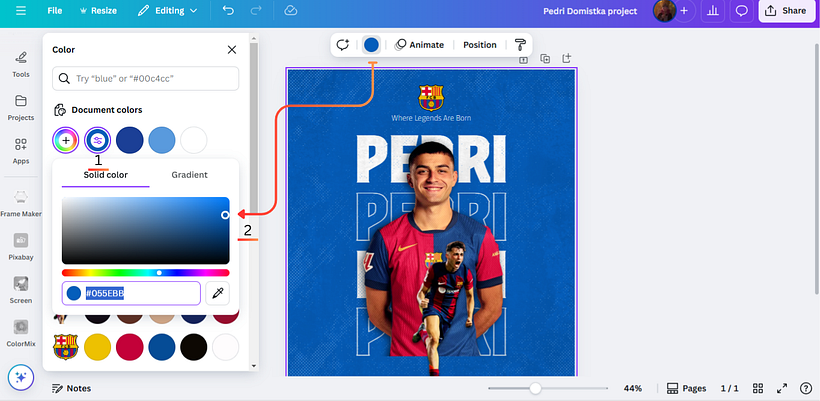Select the light blue document color
The height and width of the screenshot is (401, 820).
[162, 140]
